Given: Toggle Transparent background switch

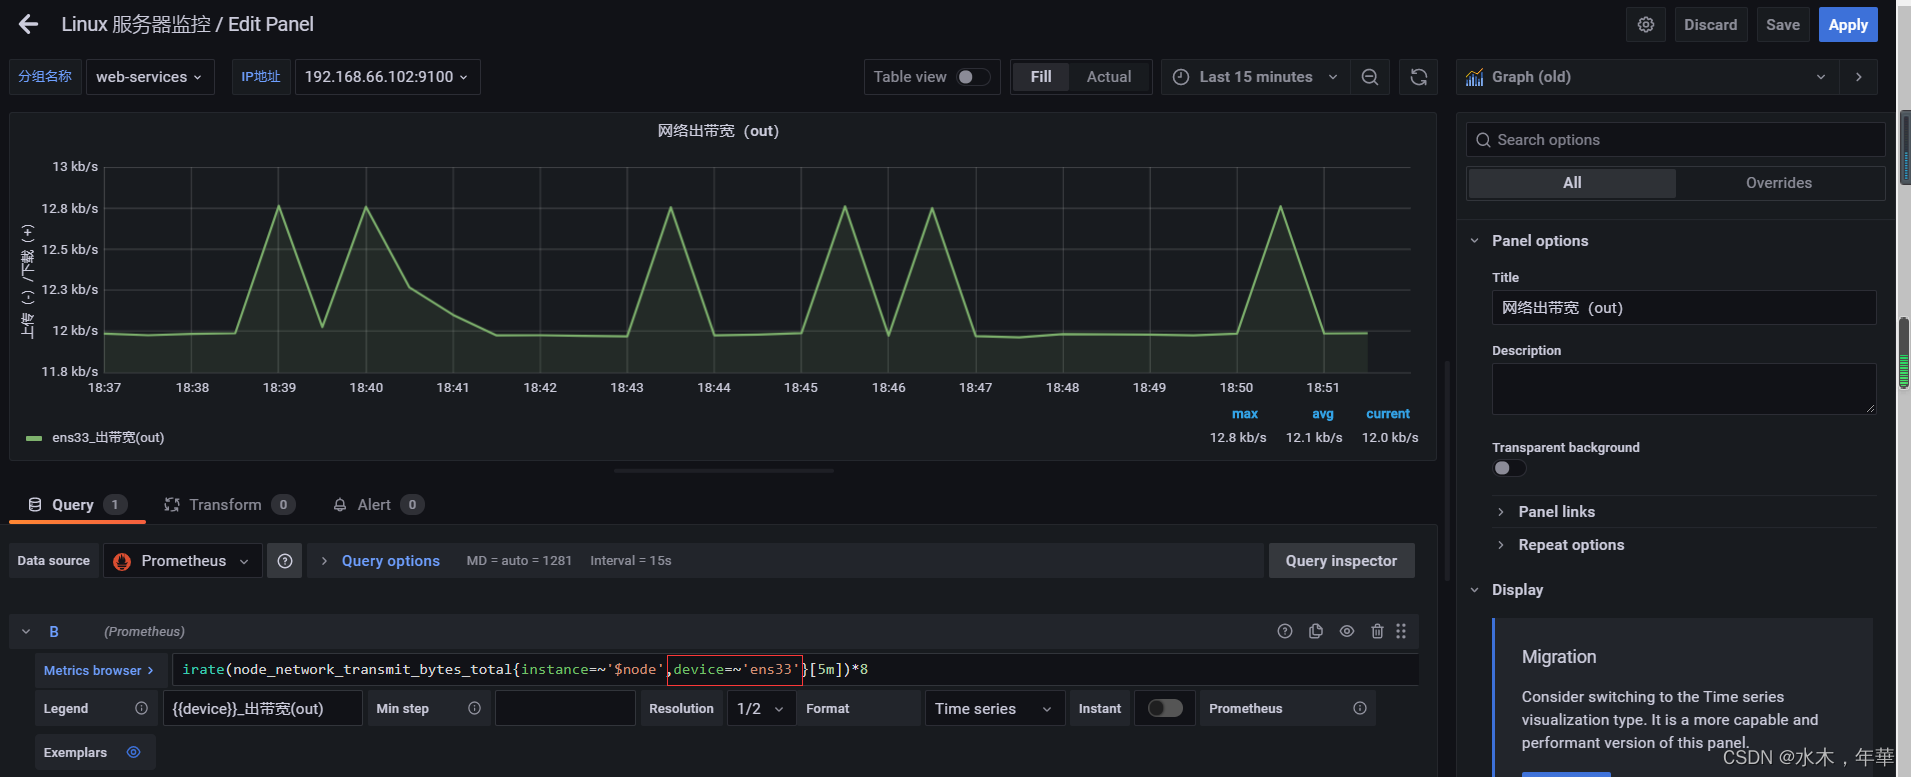Looking at the screenshot, I should [1510, 468].
